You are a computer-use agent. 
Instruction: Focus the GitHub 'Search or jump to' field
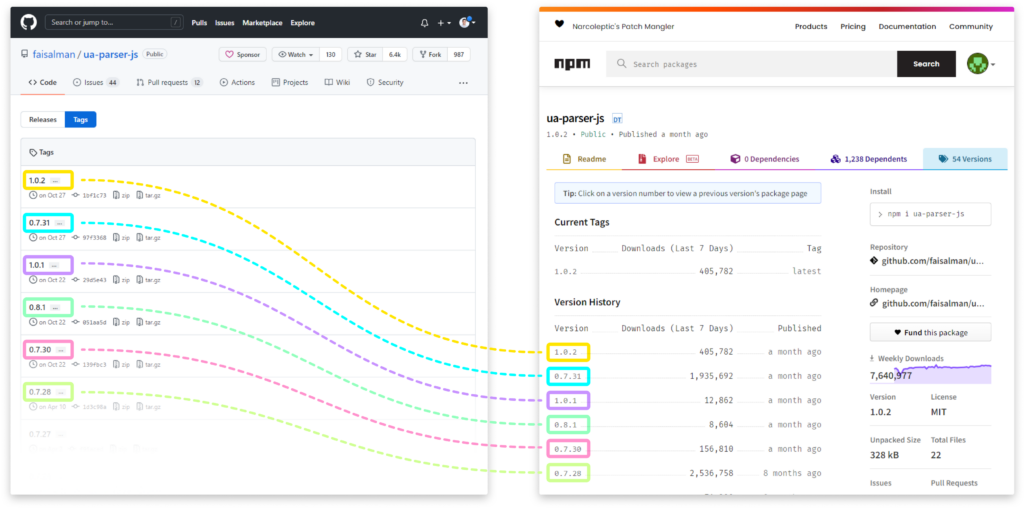coord(114,22)
